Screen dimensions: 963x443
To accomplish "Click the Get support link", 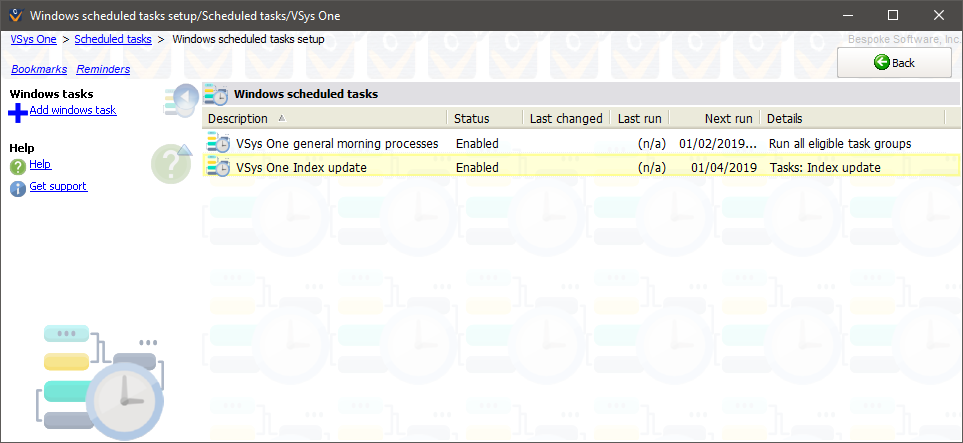I will pyautogui.click(x=58, y=186).
